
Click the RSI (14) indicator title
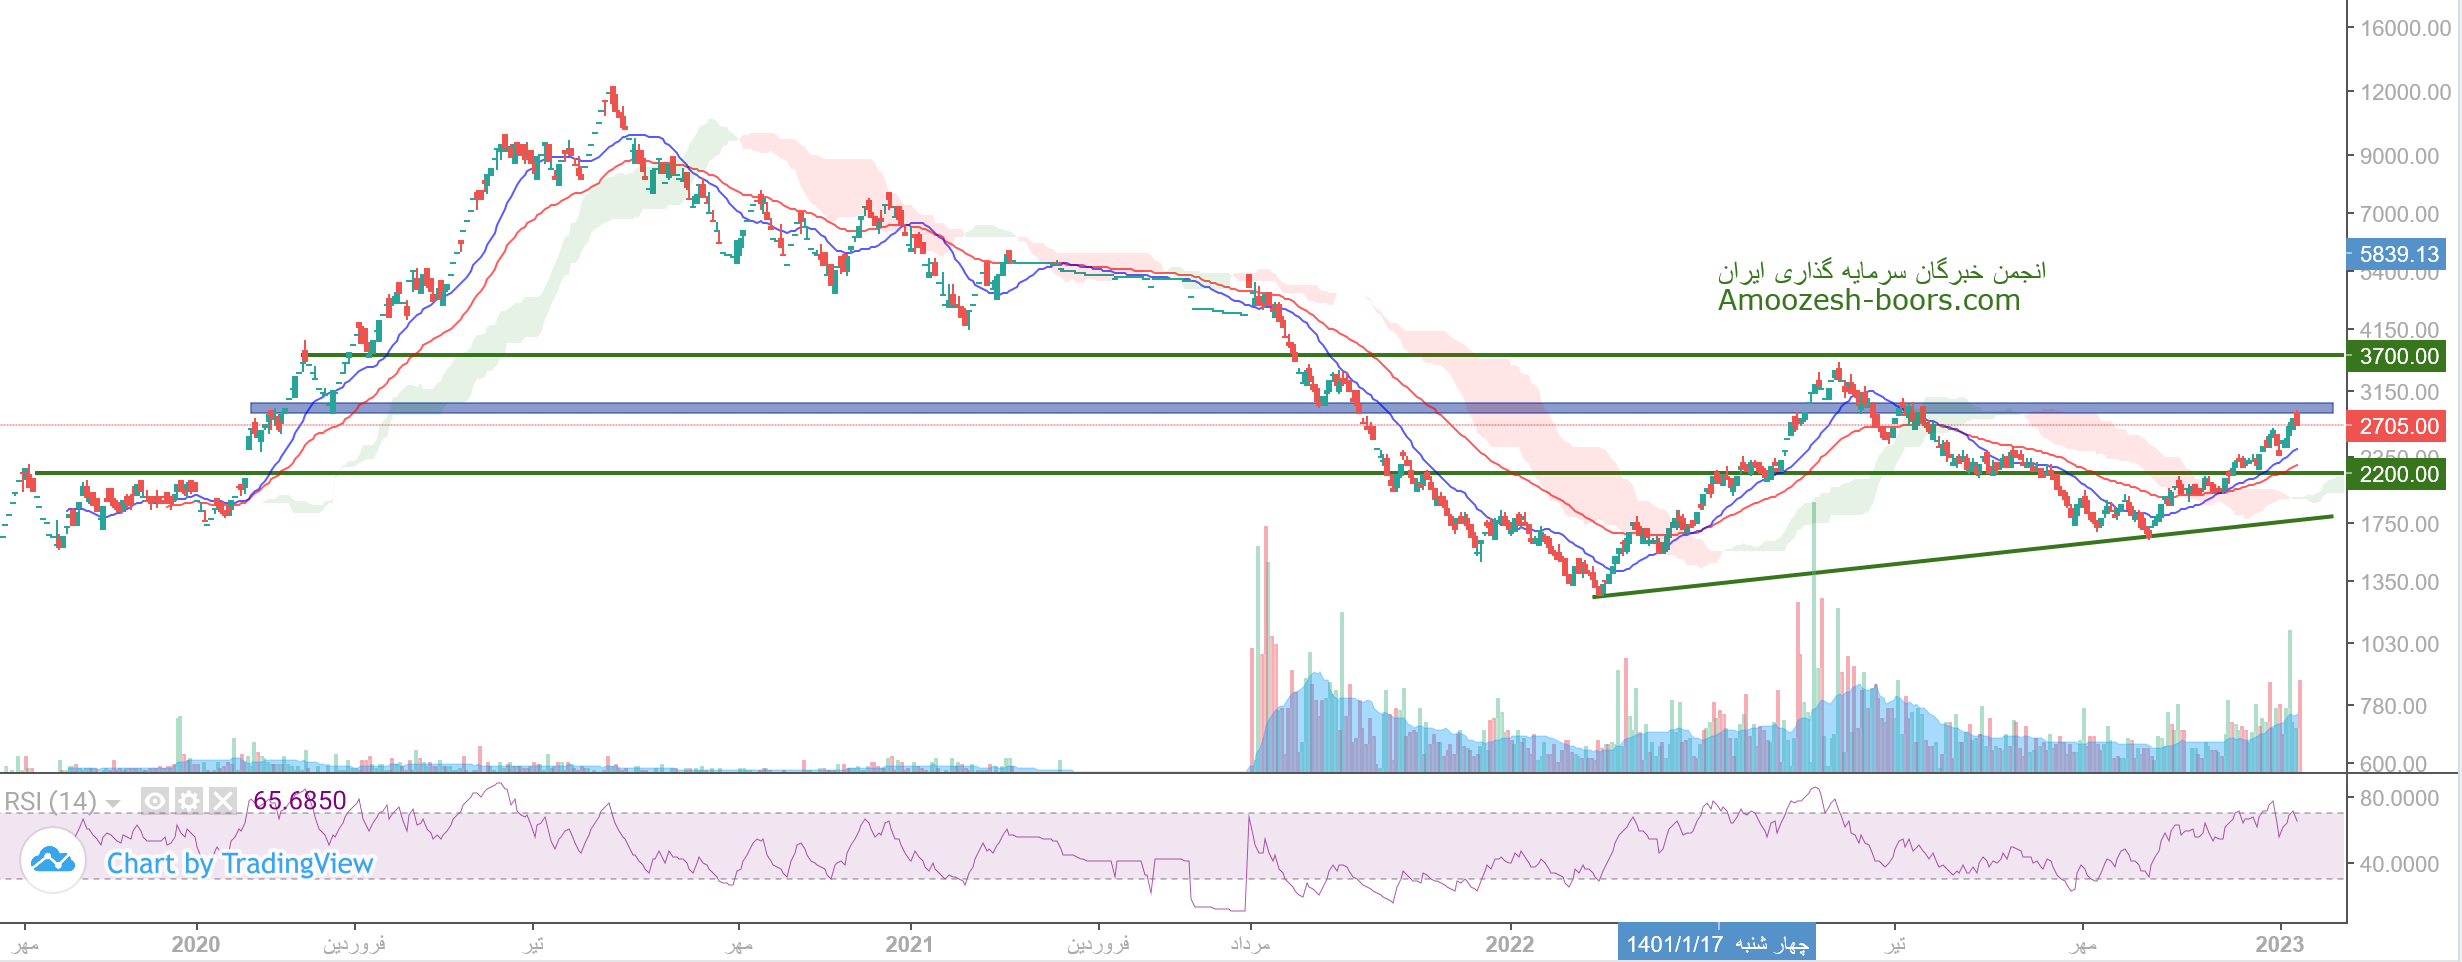pos(50,802)
